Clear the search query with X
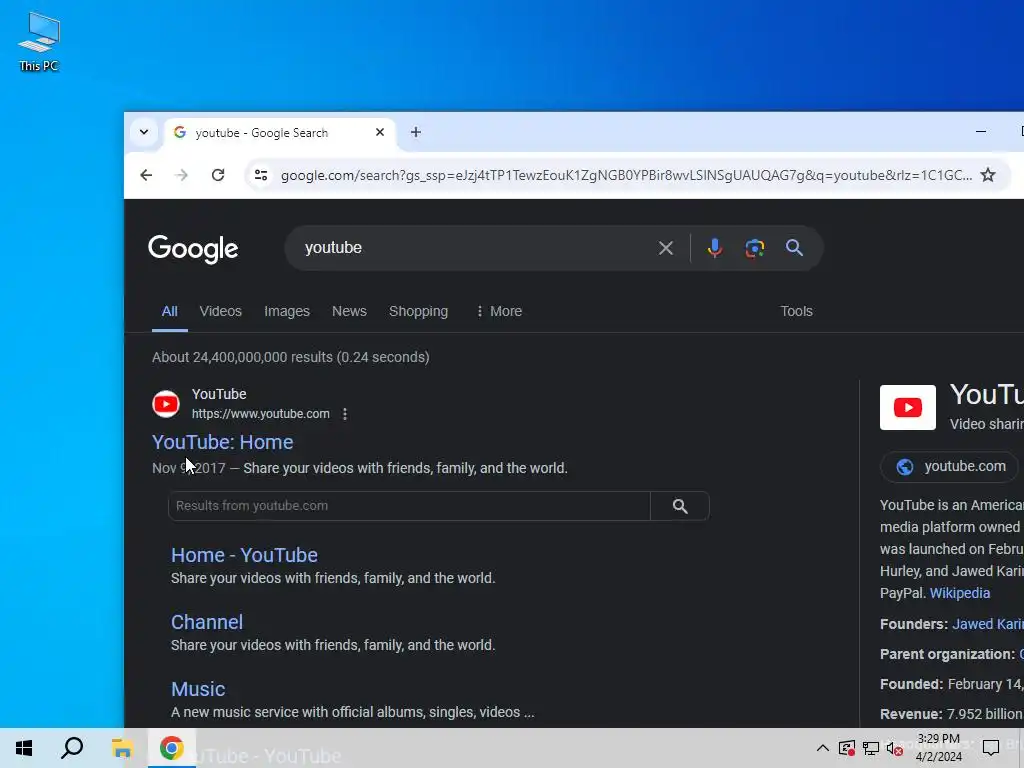This screenshot has width=1024, height=768. [x=665, y=248]
